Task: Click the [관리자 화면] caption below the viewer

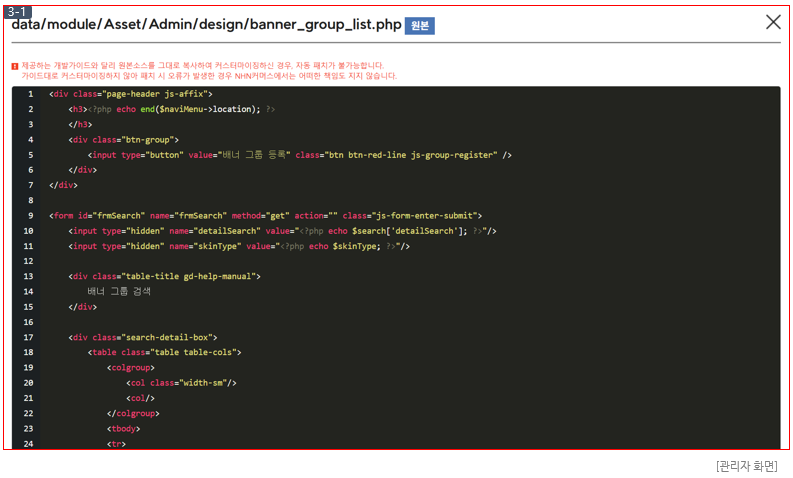Action: [x=746, y=466]
